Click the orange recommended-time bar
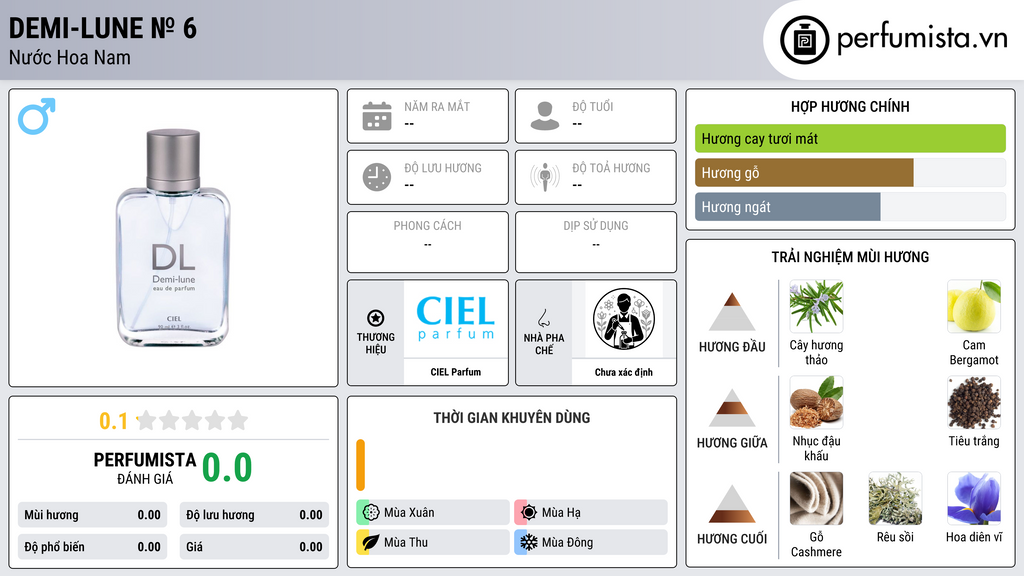 (x=360, y=465)
